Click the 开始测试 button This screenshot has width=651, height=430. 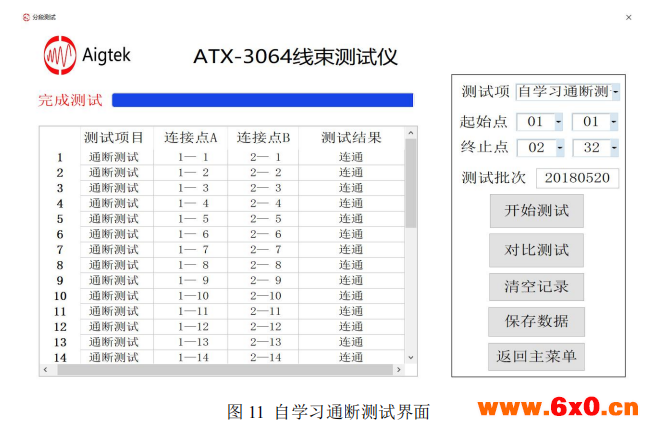coord(536,211)
